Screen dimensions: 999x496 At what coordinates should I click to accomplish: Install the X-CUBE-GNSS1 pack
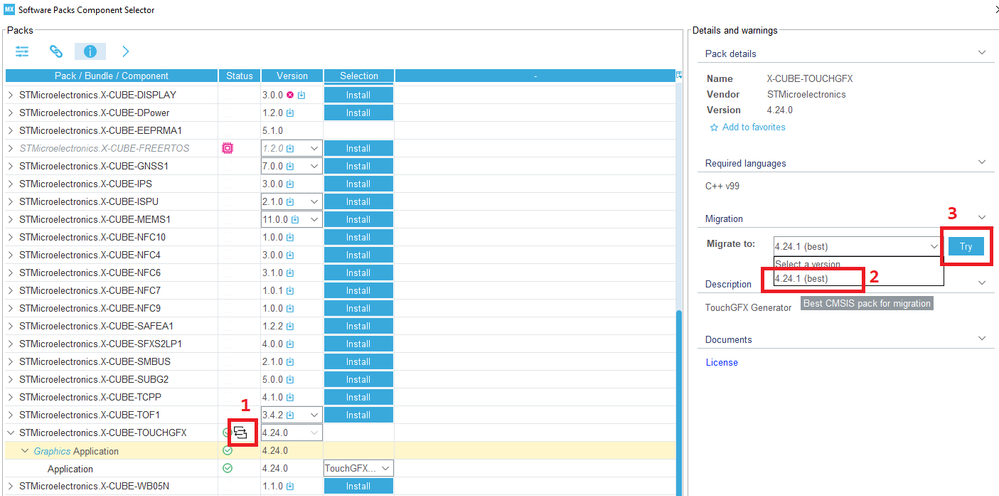(358, 166)
